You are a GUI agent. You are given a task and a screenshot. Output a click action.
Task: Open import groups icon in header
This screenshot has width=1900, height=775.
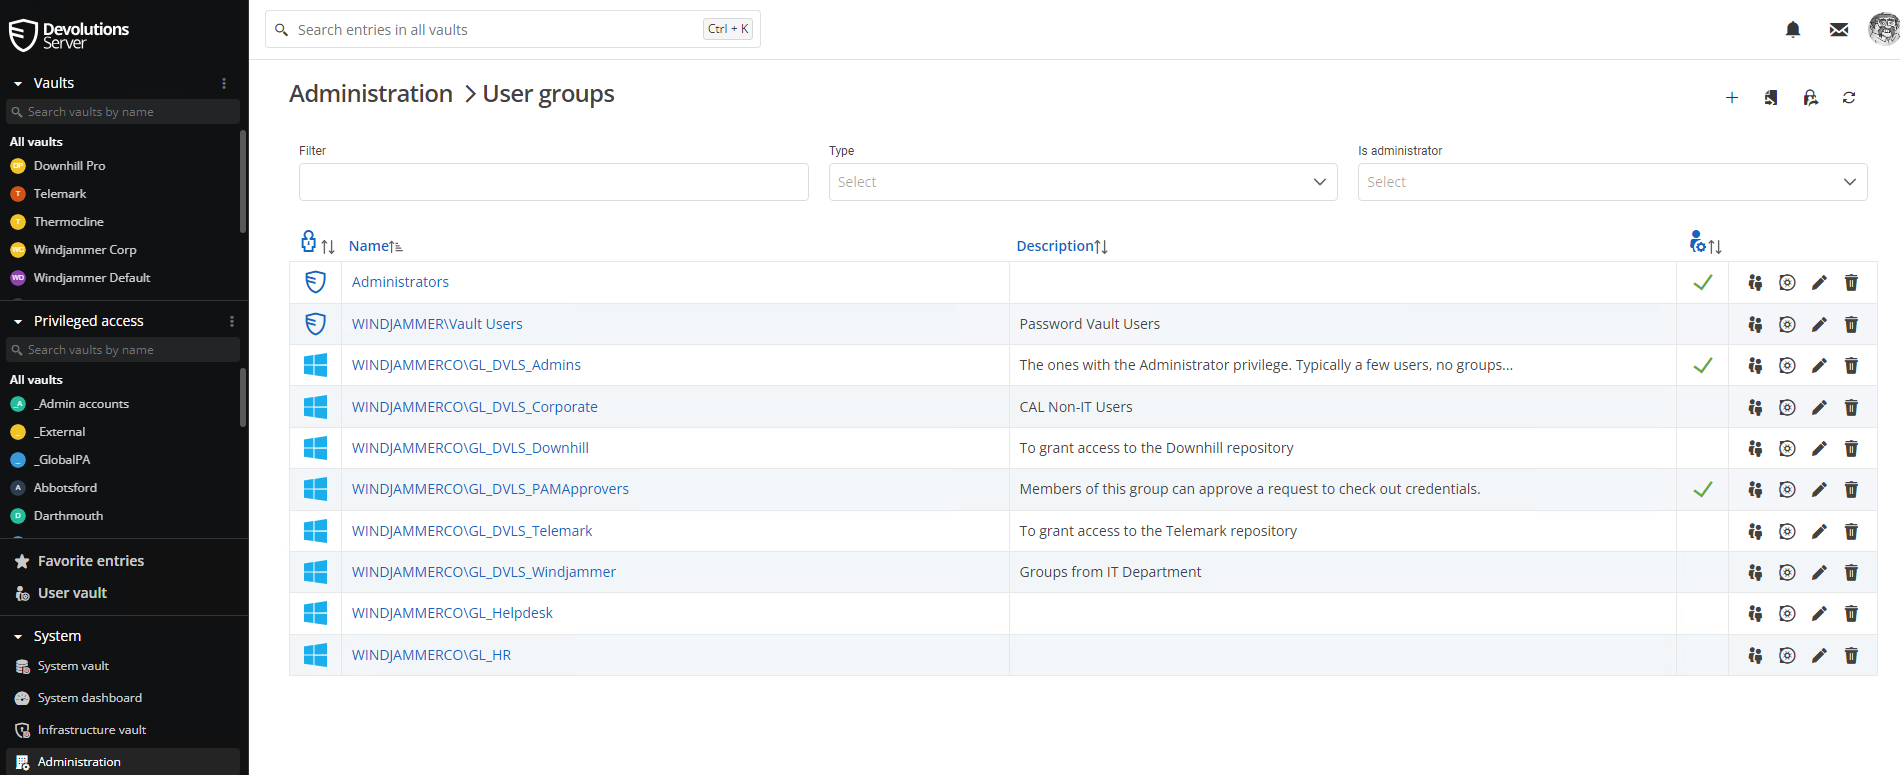point(1771,97)
